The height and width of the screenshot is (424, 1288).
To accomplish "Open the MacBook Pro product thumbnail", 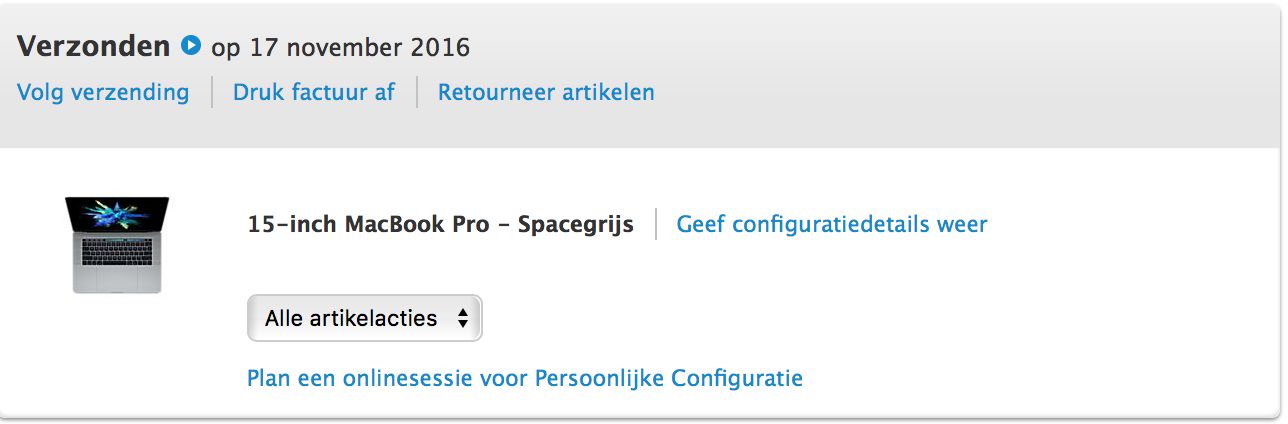I will [117, 245].
